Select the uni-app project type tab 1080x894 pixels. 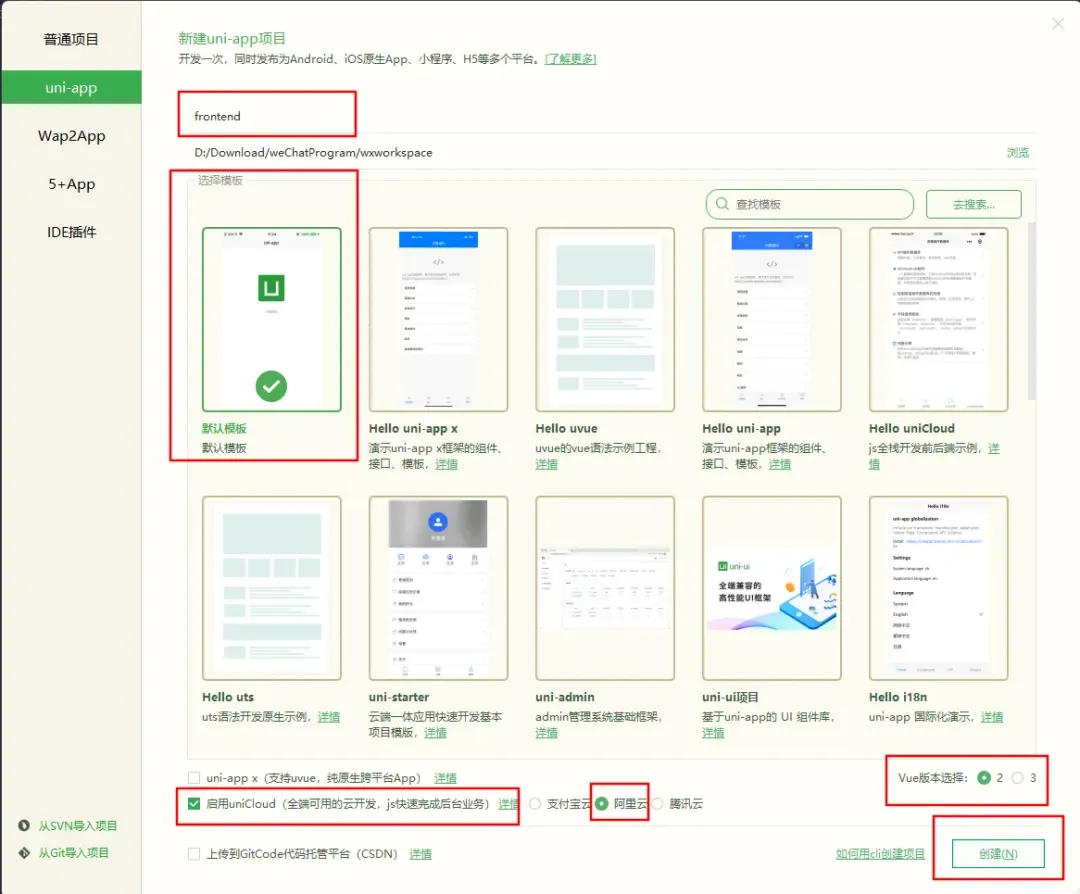(71, 87)
